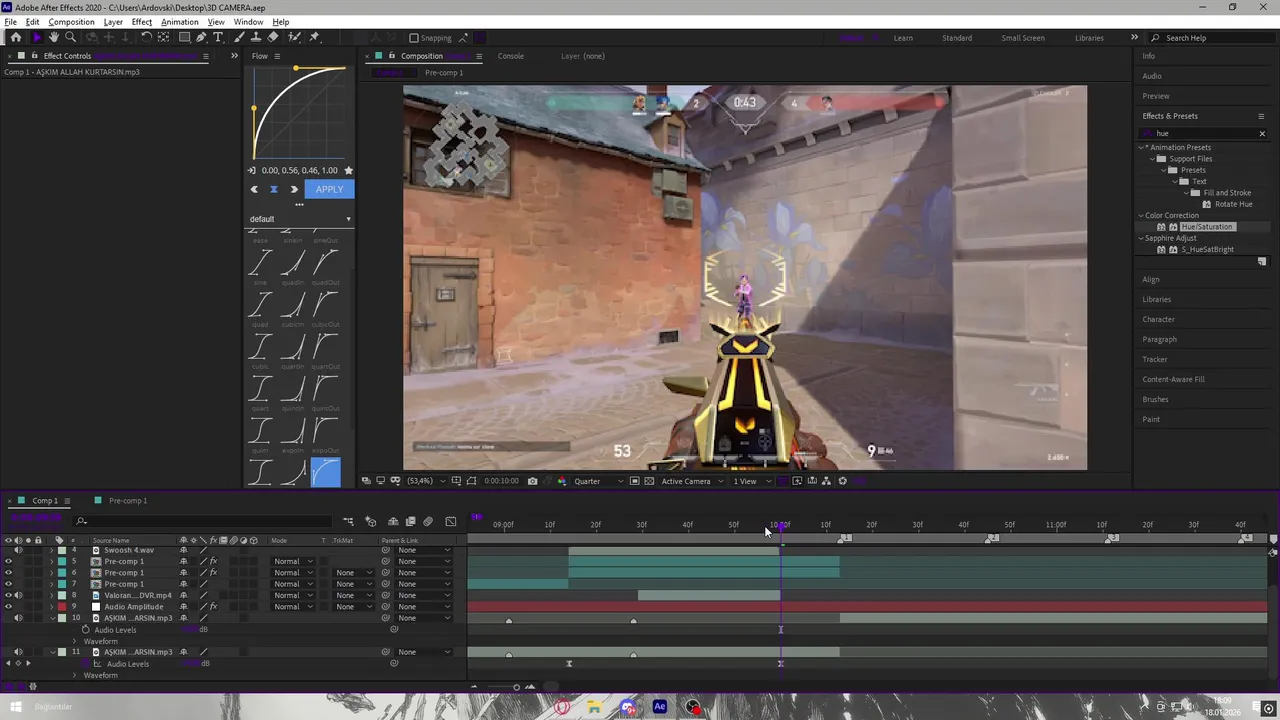This screenshot has width=1280, height=720.
Task: Open the Flow preset 'default' dropdown
Action: (x=300, y=219)
